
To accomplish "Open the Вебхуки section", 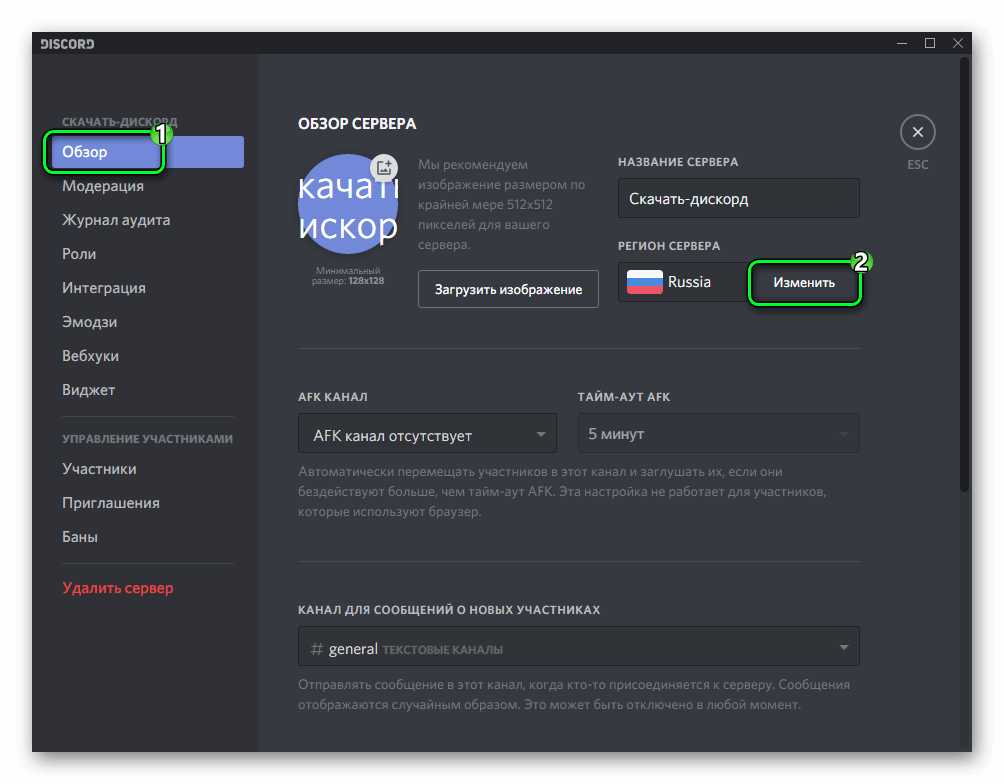I will 90,355.
